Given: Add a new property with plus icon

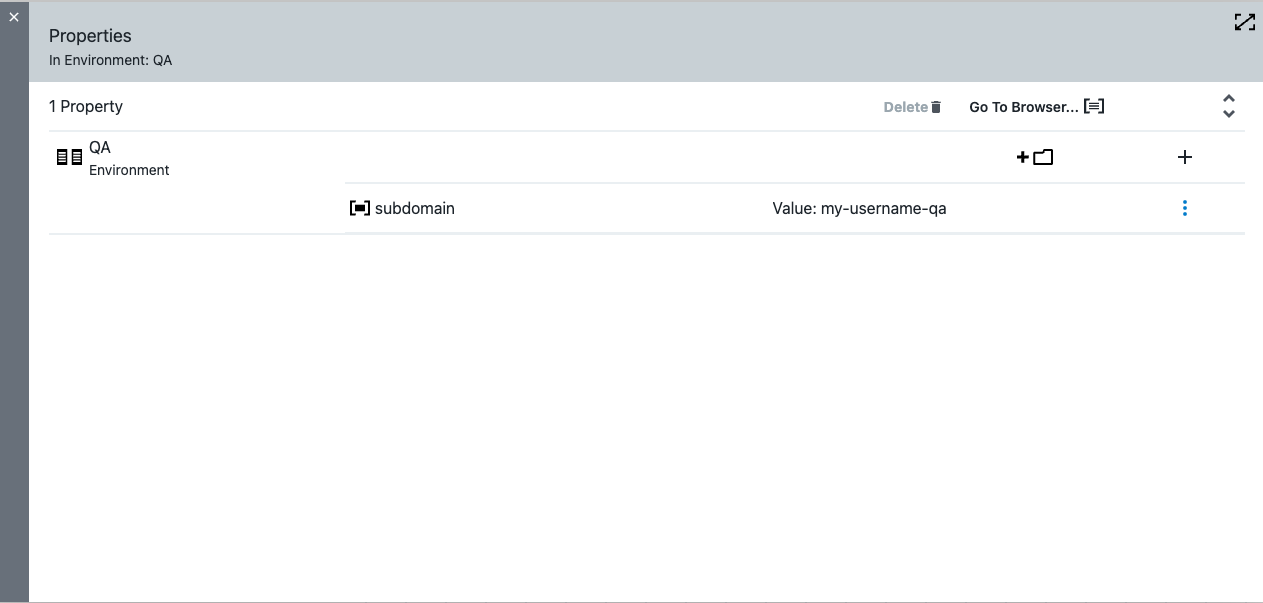Looking at the screenshot, I should (1185, 157).
